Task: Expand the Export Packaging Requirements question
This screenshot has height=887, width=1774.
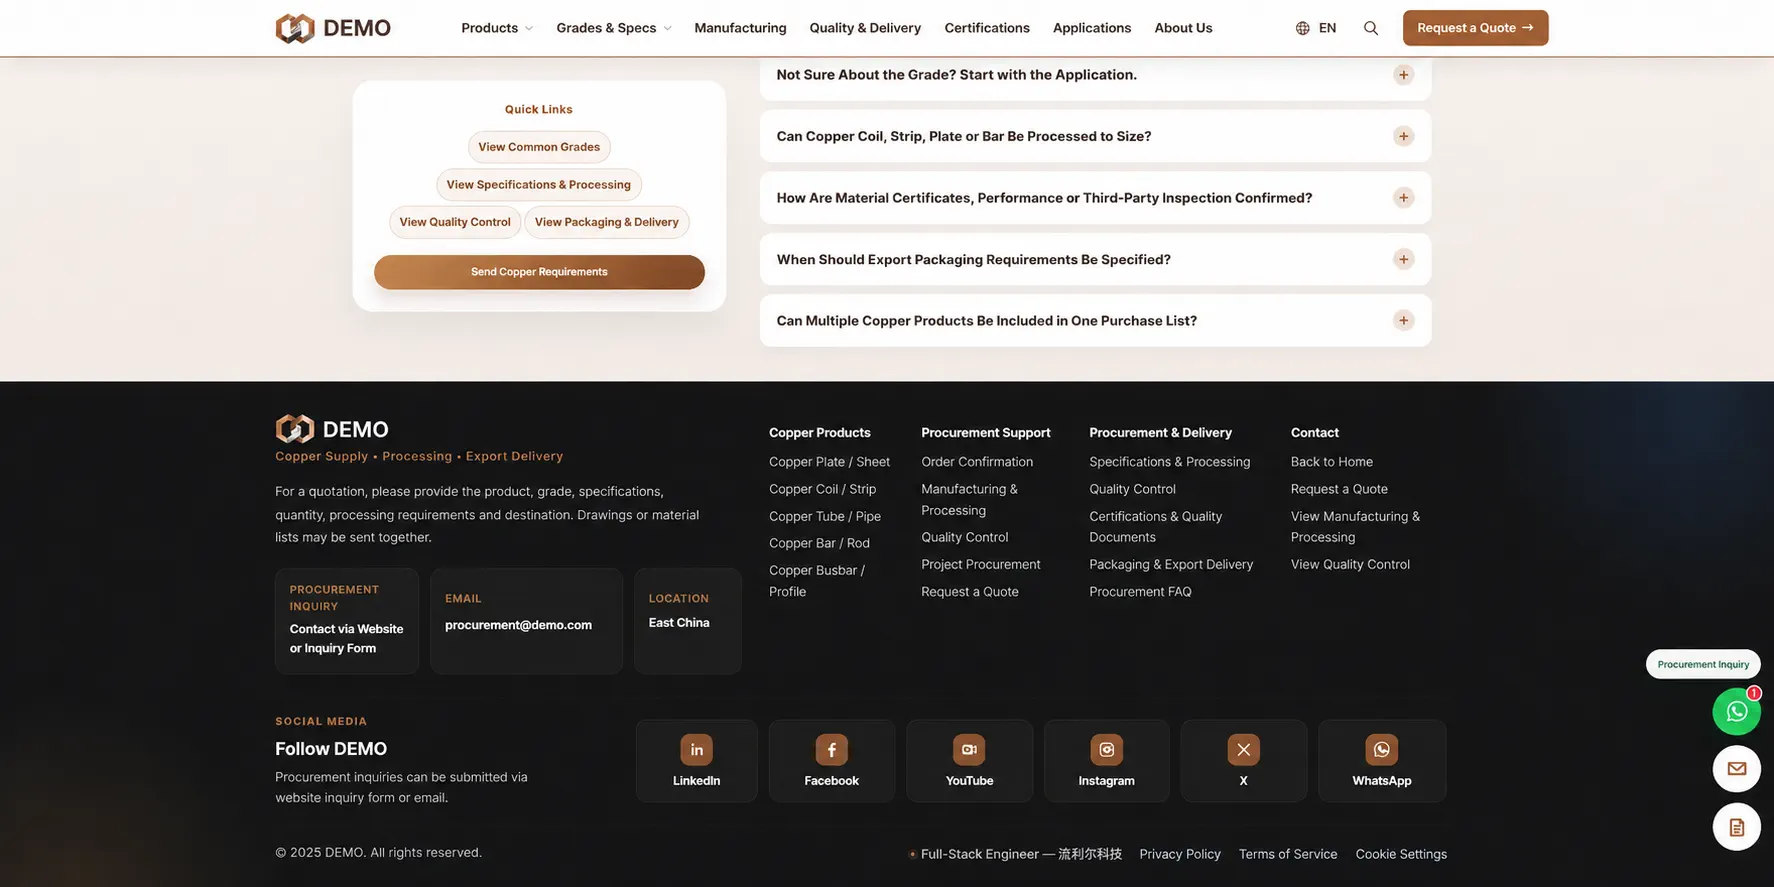Action: [x=1095, y=259]
